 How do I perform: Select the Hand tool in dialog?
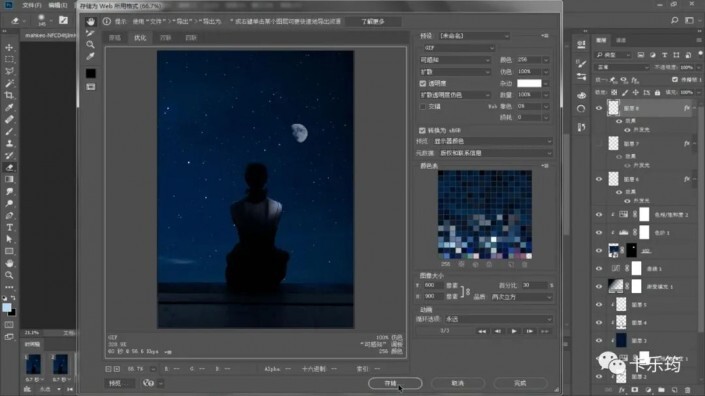(91, 22)
